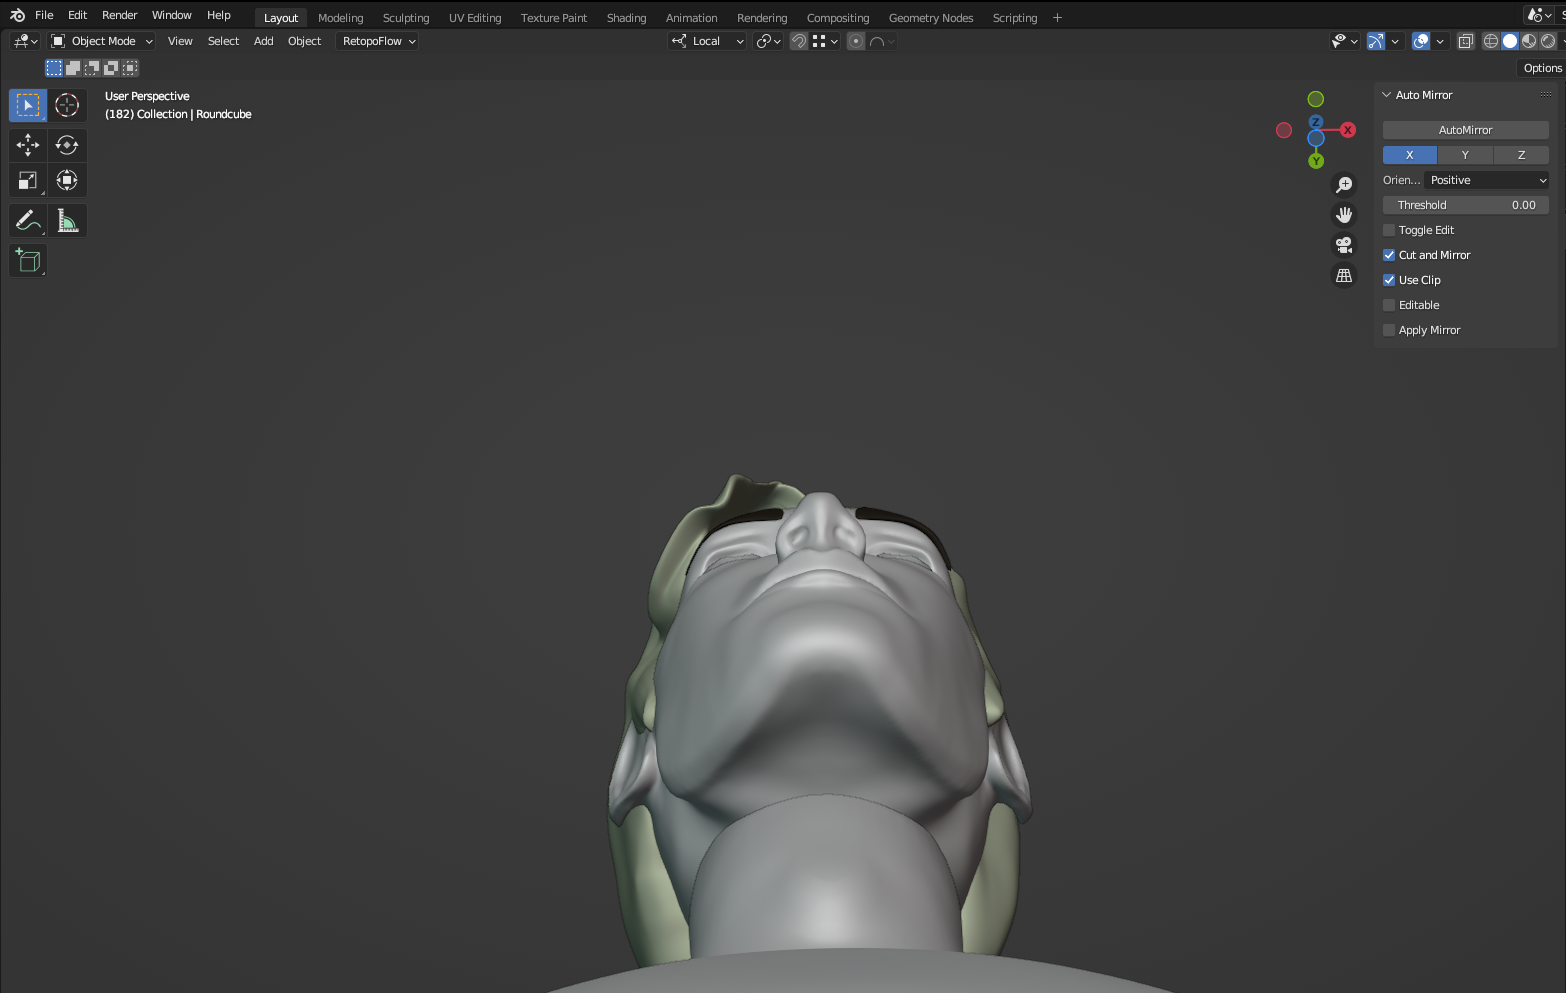Image resolution: width=1566 pixels, height=993 pixels.
Task: Open the pivot point dropdown
Action: click(x=768, y=41)
